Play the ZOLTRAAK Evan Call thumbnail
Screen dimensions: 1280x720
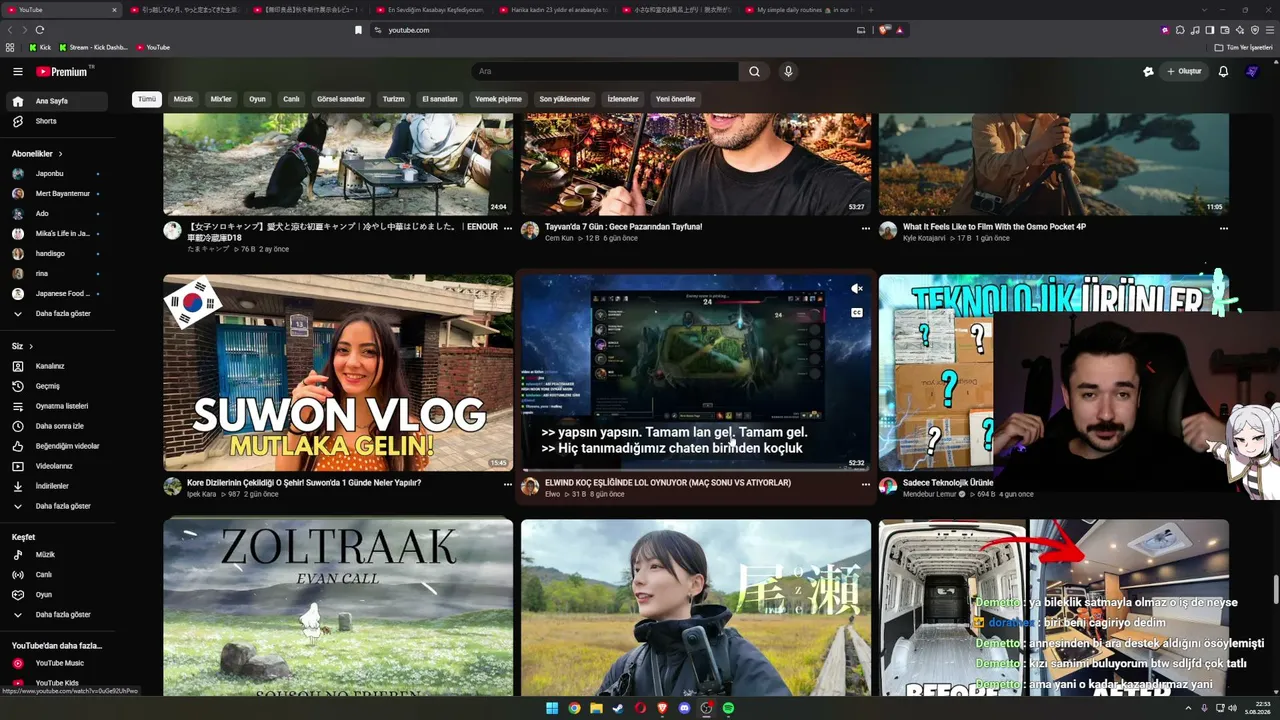point(338,607)
